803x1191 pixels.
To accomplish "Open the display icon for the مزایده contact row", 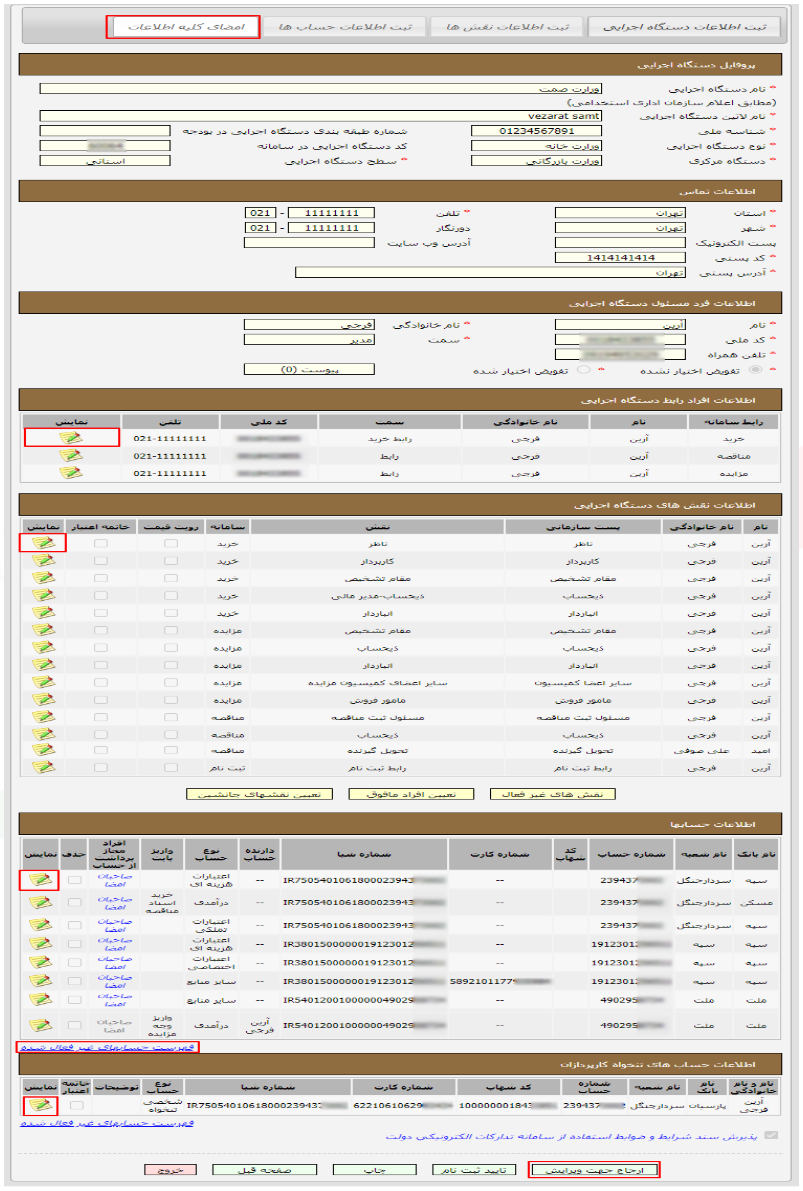I will click(x=71, y=472).
